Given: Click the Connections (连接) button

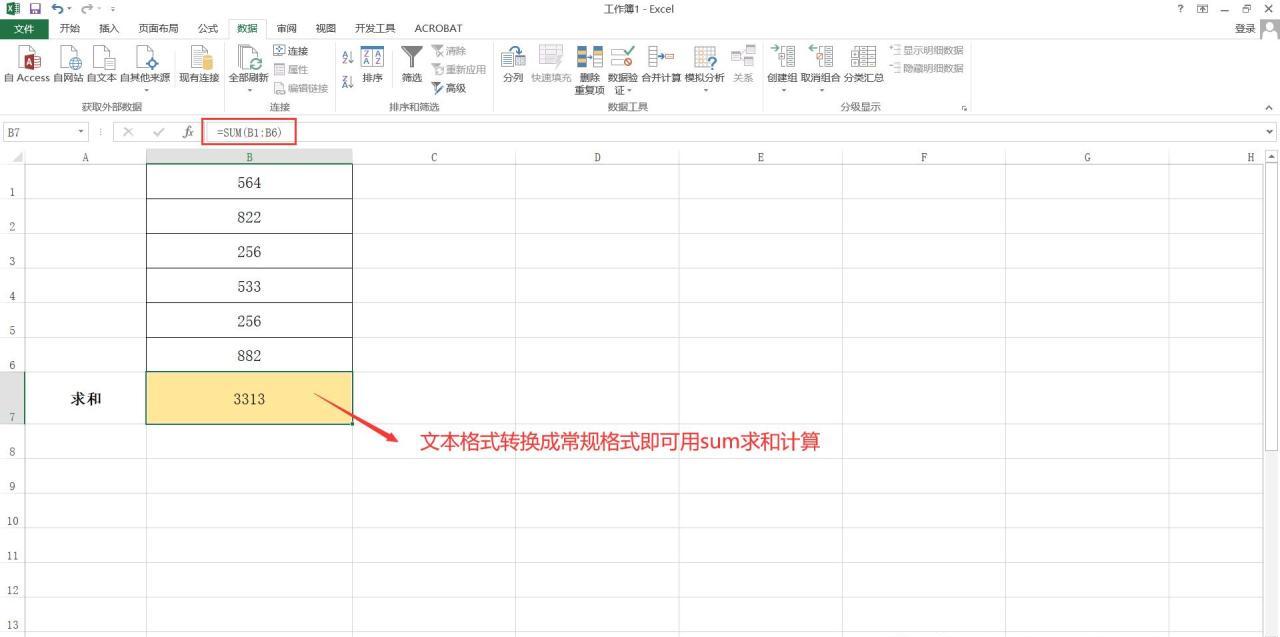Looking at the screenshot, I should click(x=290, y=51).
